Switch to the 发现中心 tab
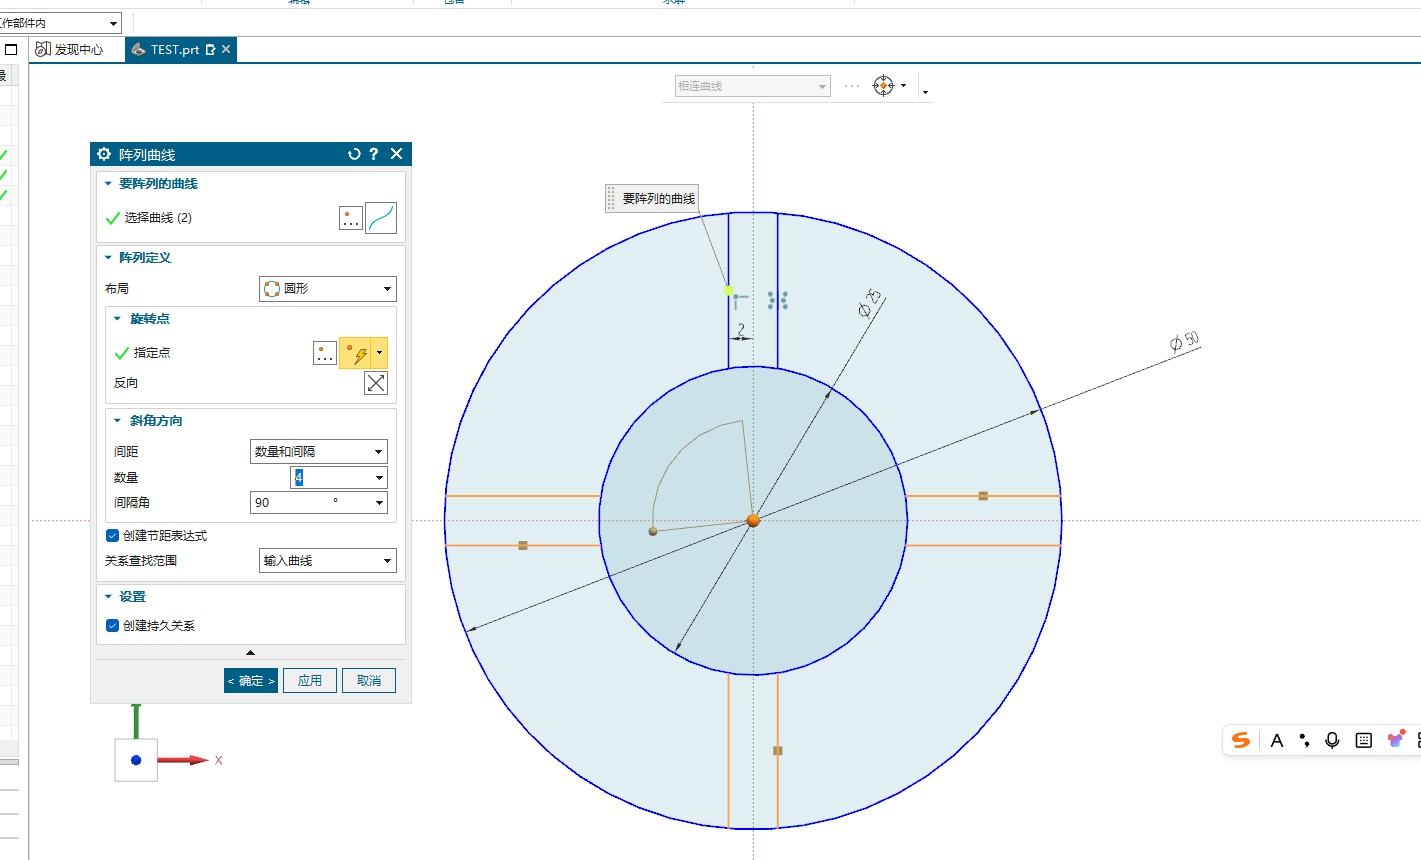Screen dimensions: 1421x860 tap(70, 49)
